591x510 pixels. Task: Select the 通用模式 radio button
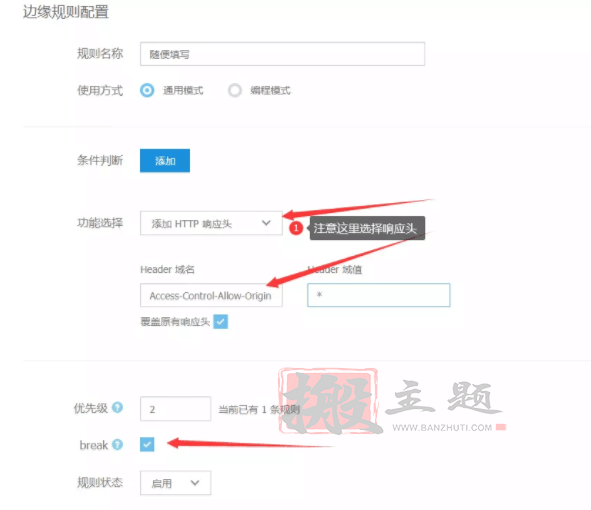tap(147, 90)
